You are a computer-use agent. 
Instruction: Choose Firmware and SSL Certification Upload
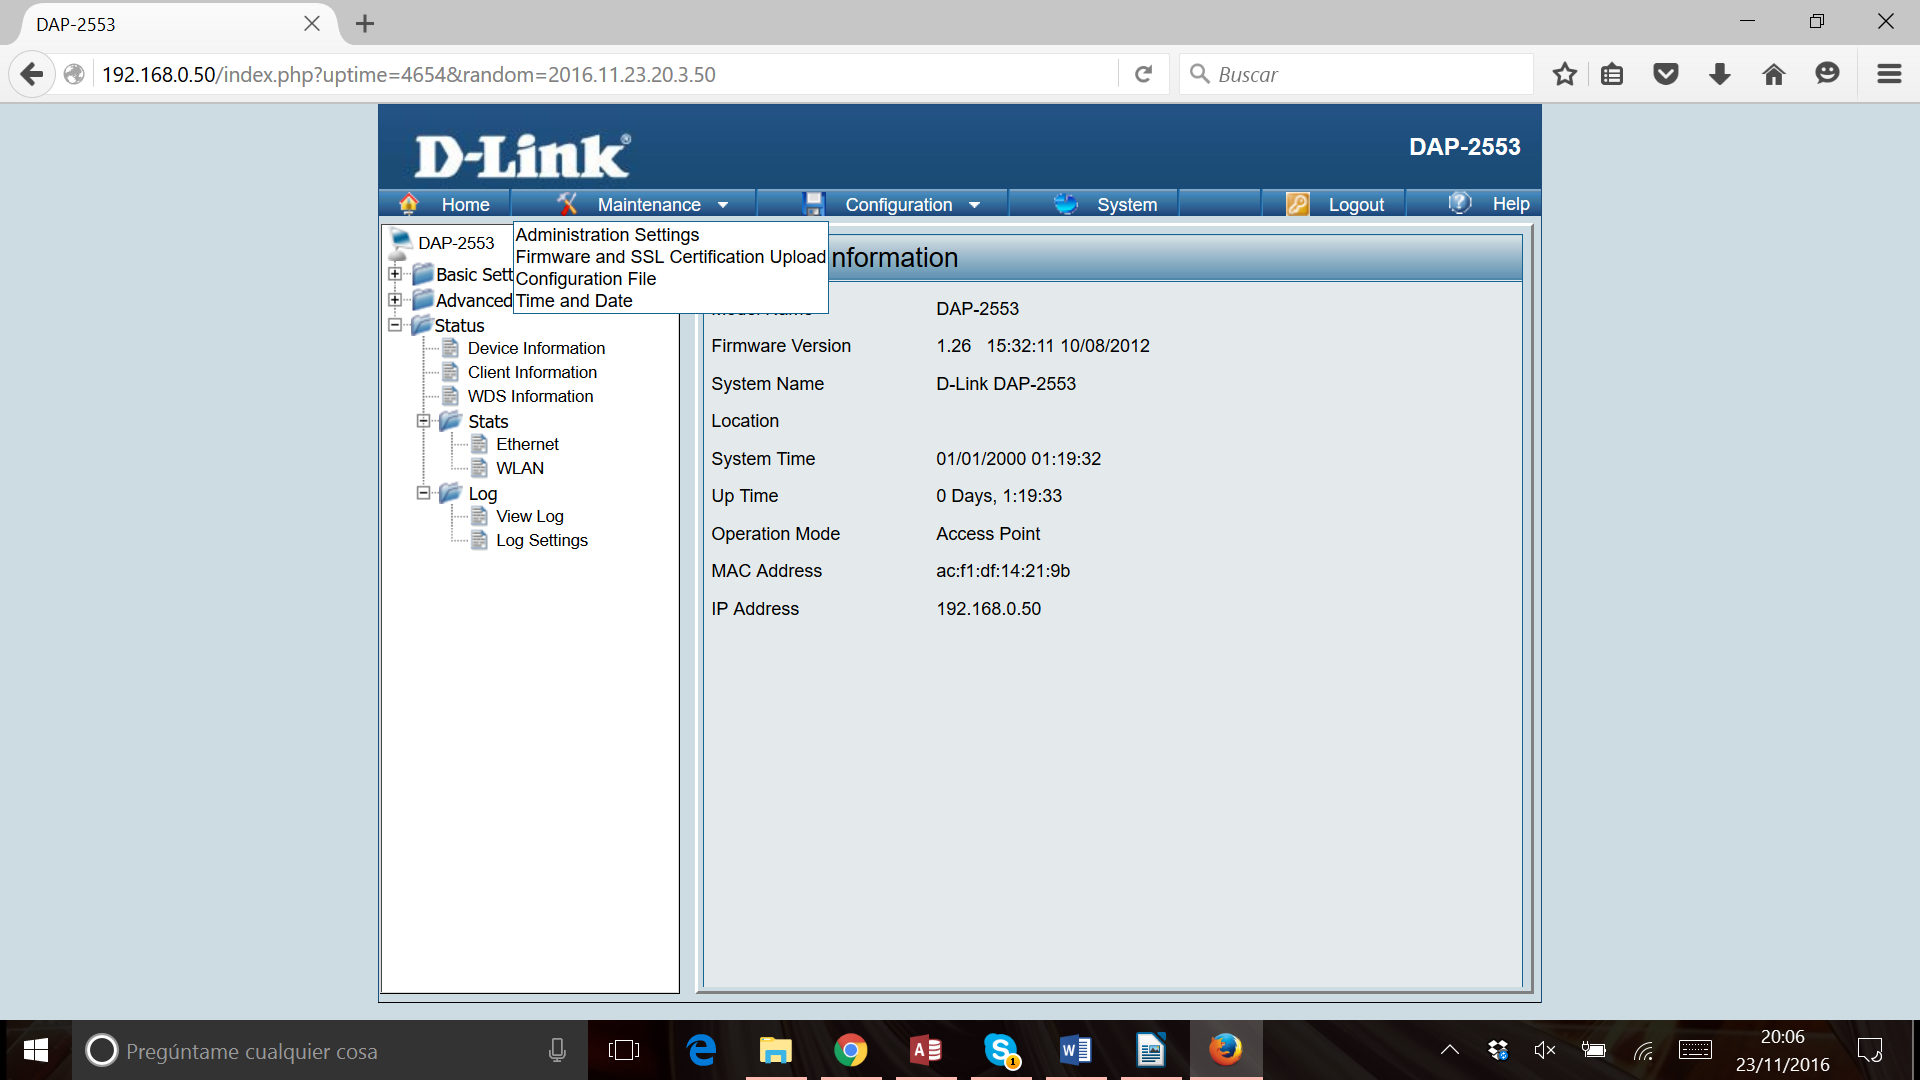click(x=671, y=257)
